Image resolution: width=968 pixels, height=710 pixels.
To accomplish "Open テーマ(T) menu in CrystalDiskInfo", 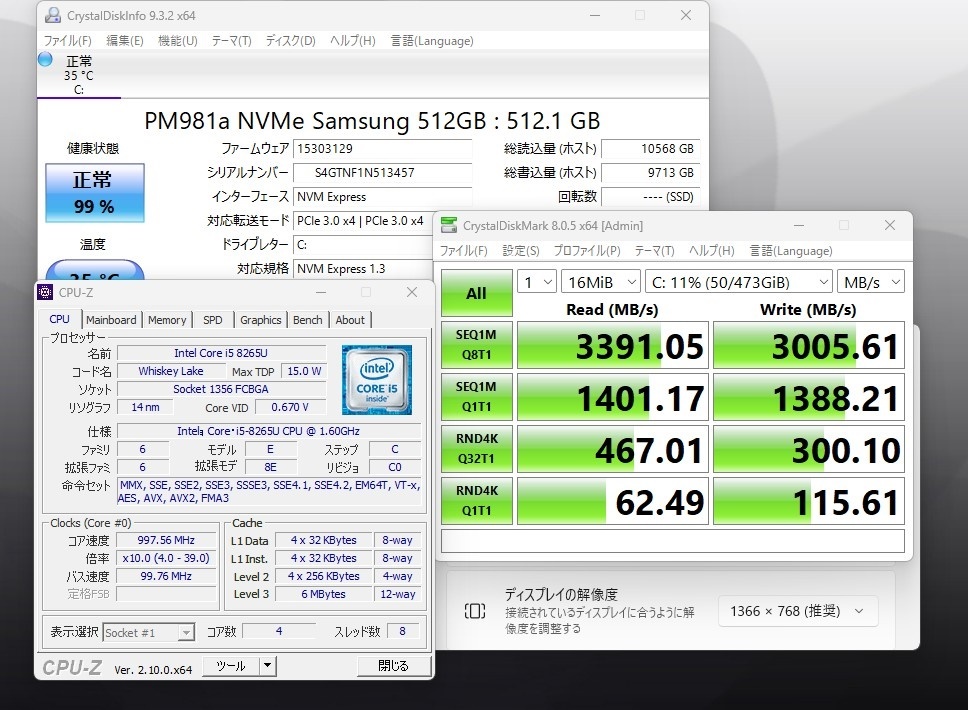I will coord(232,41).
